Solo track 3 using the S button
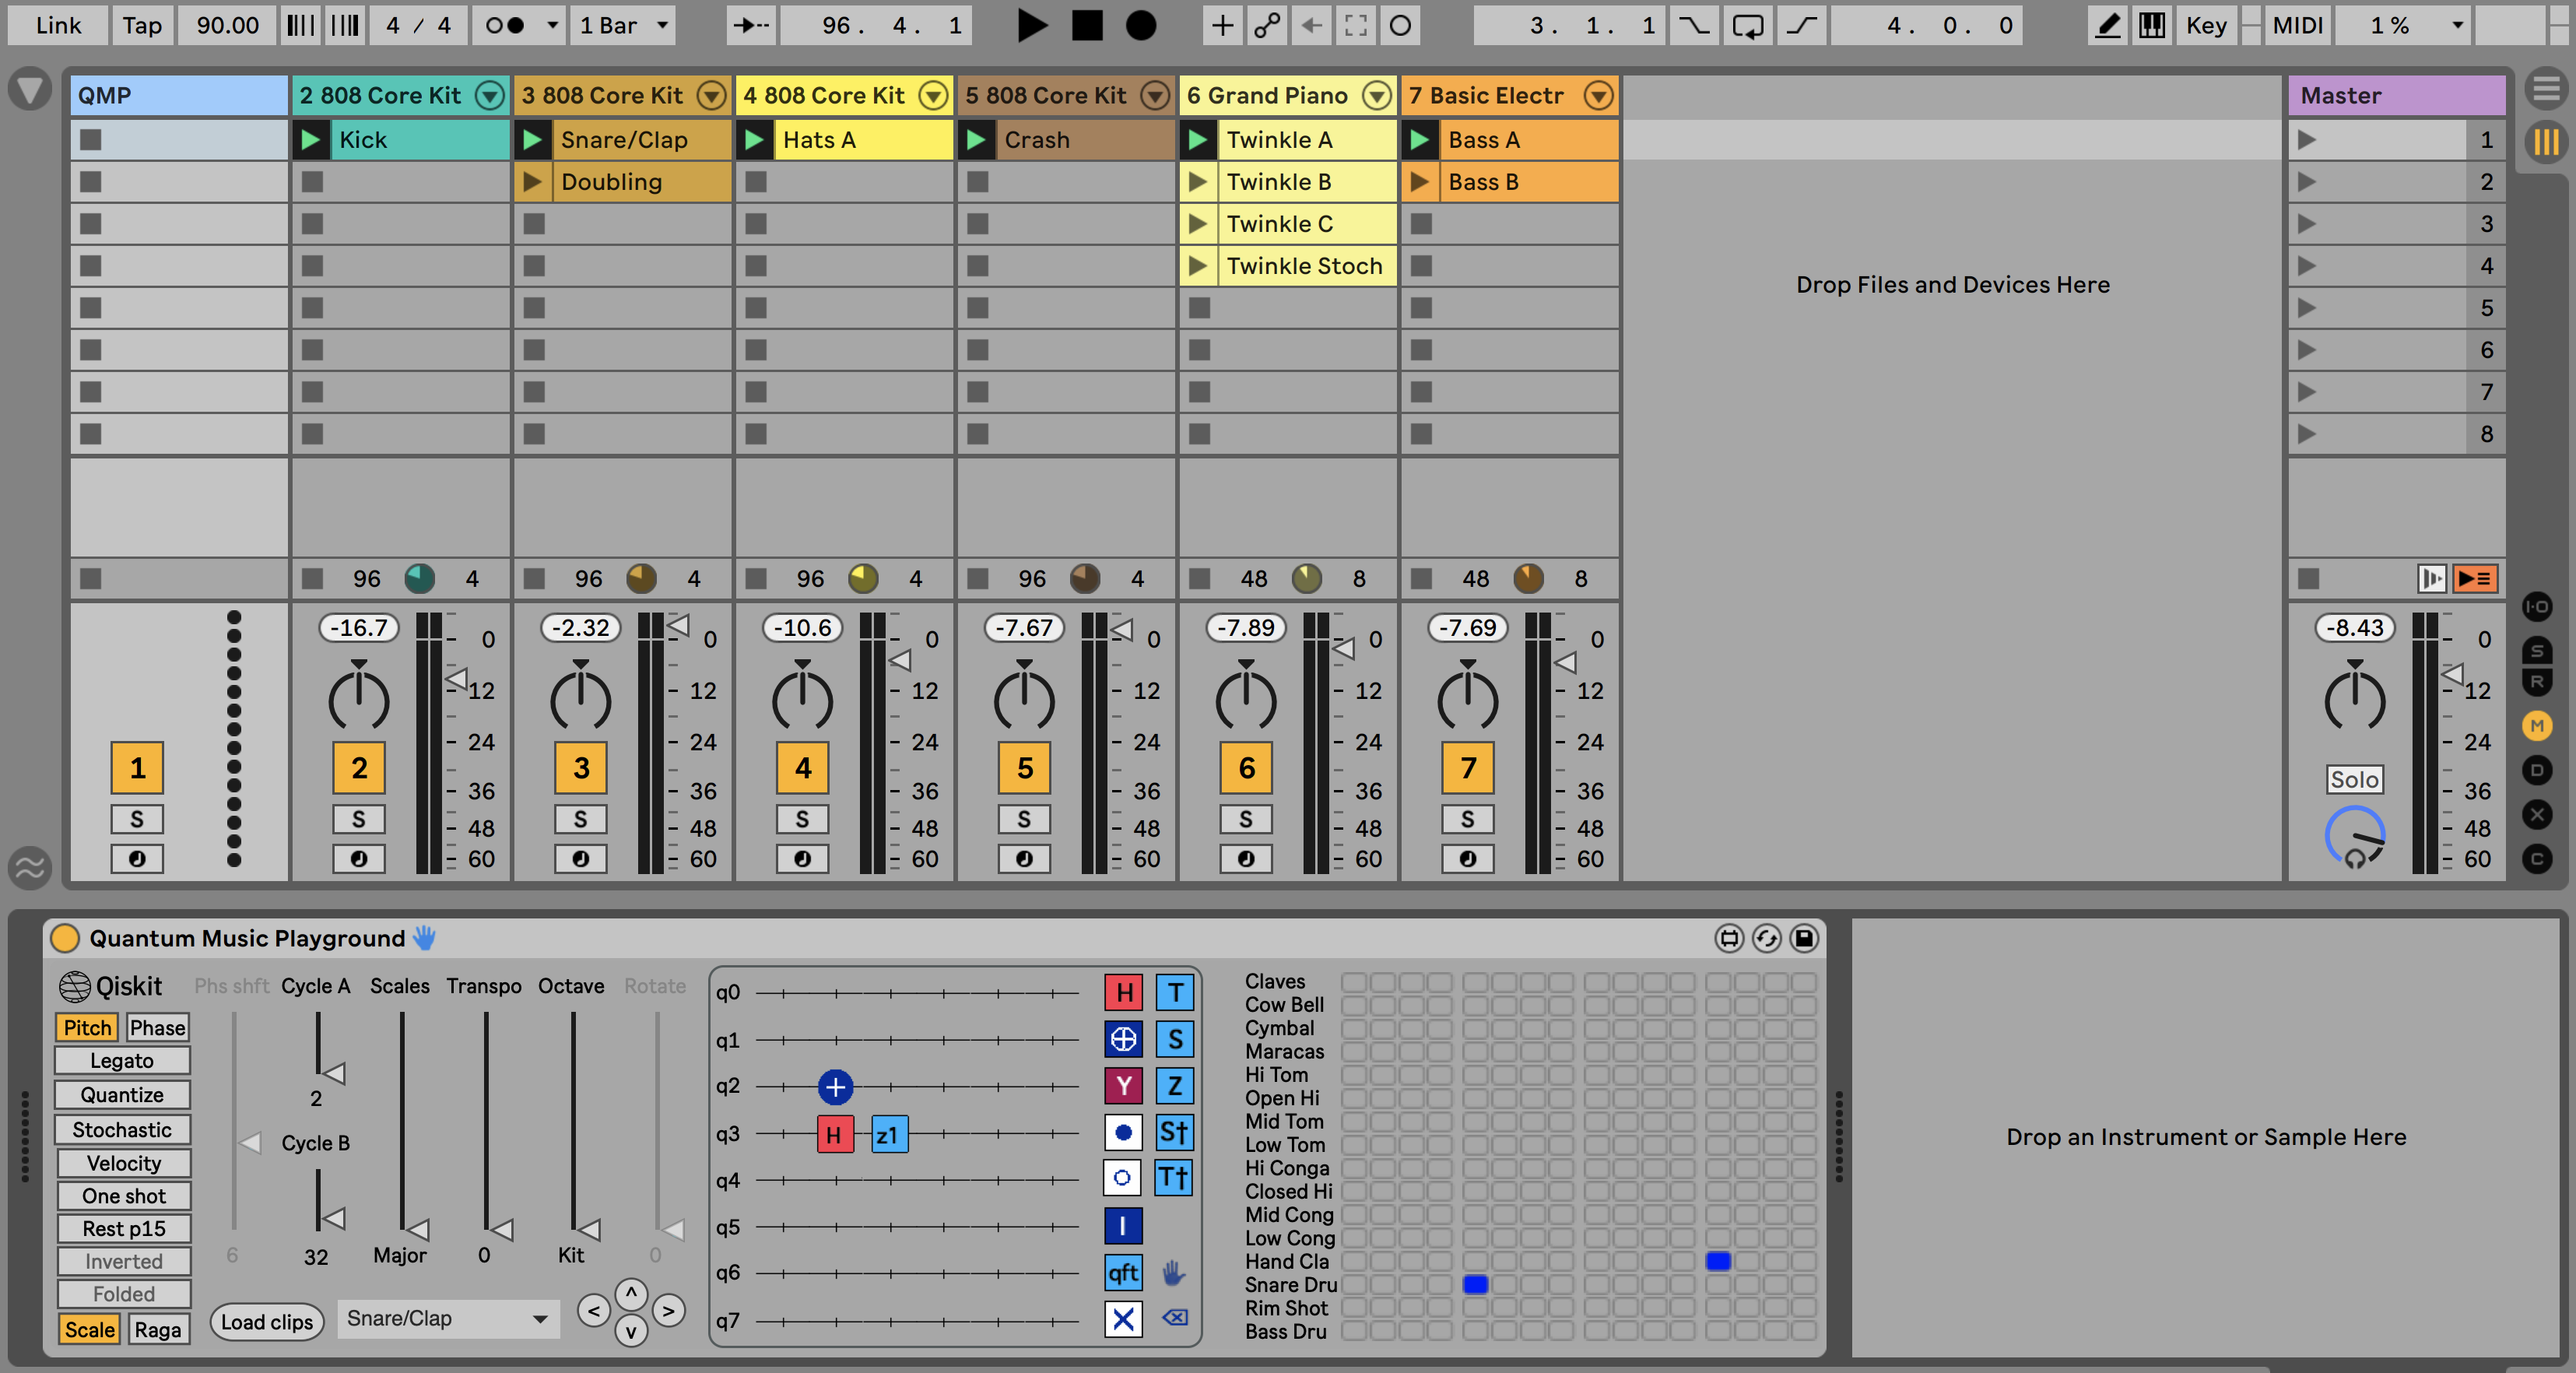The width and height of the screenshot is (2576, 1373). tap(580, 819)
